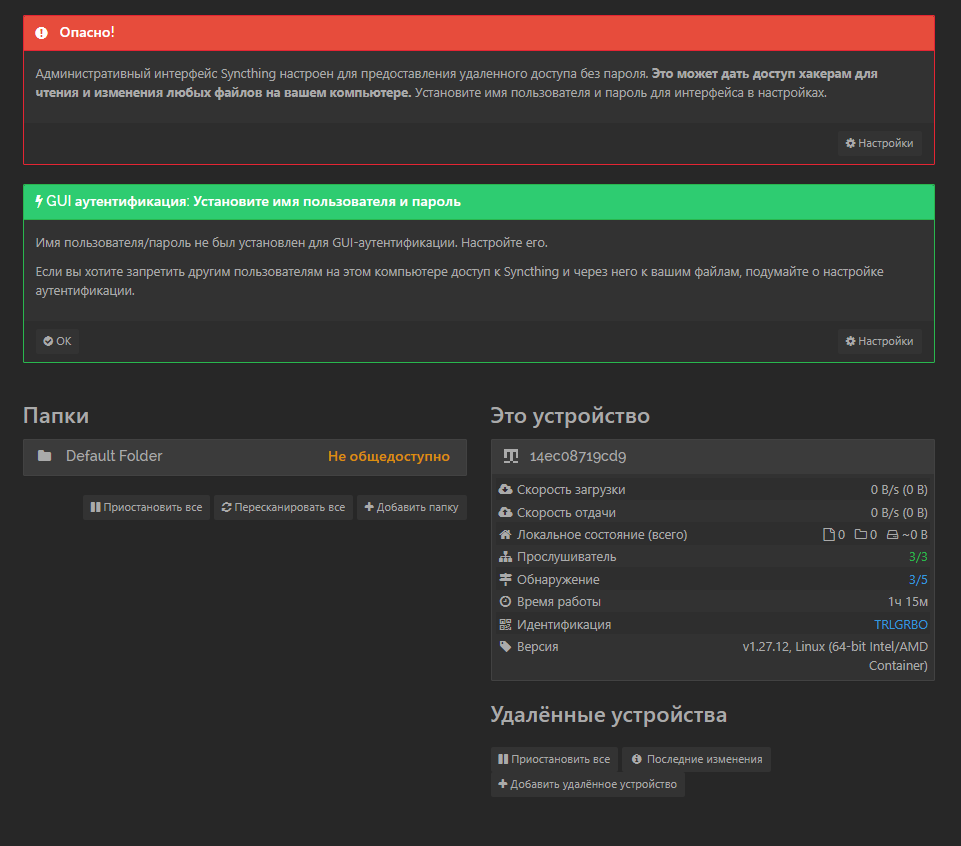Image resolution: width=961 pixels, height=846 pixels.
Task: Click the folder icon beside Default Folder
Action: tap(44, 456)
